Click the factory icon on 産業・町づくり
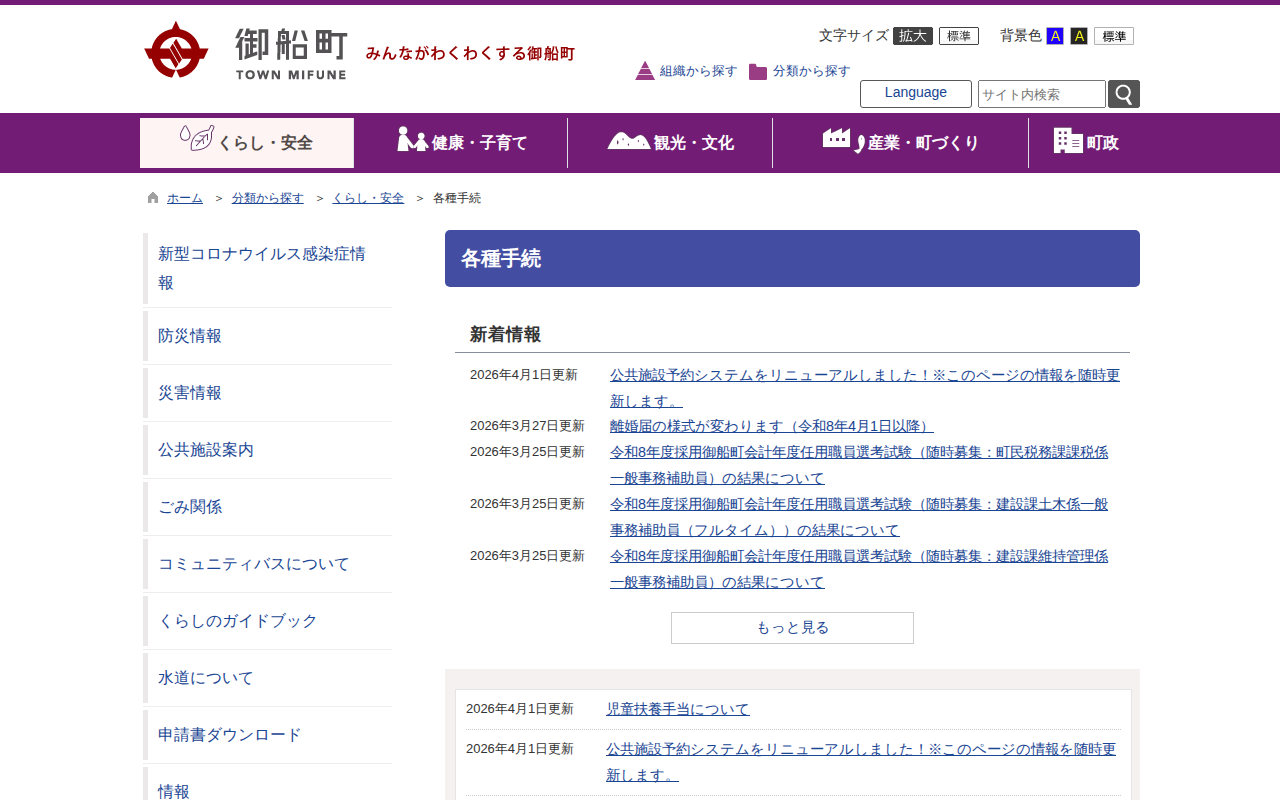This screenshot has height=800, width=1280. tap(843, 140)
